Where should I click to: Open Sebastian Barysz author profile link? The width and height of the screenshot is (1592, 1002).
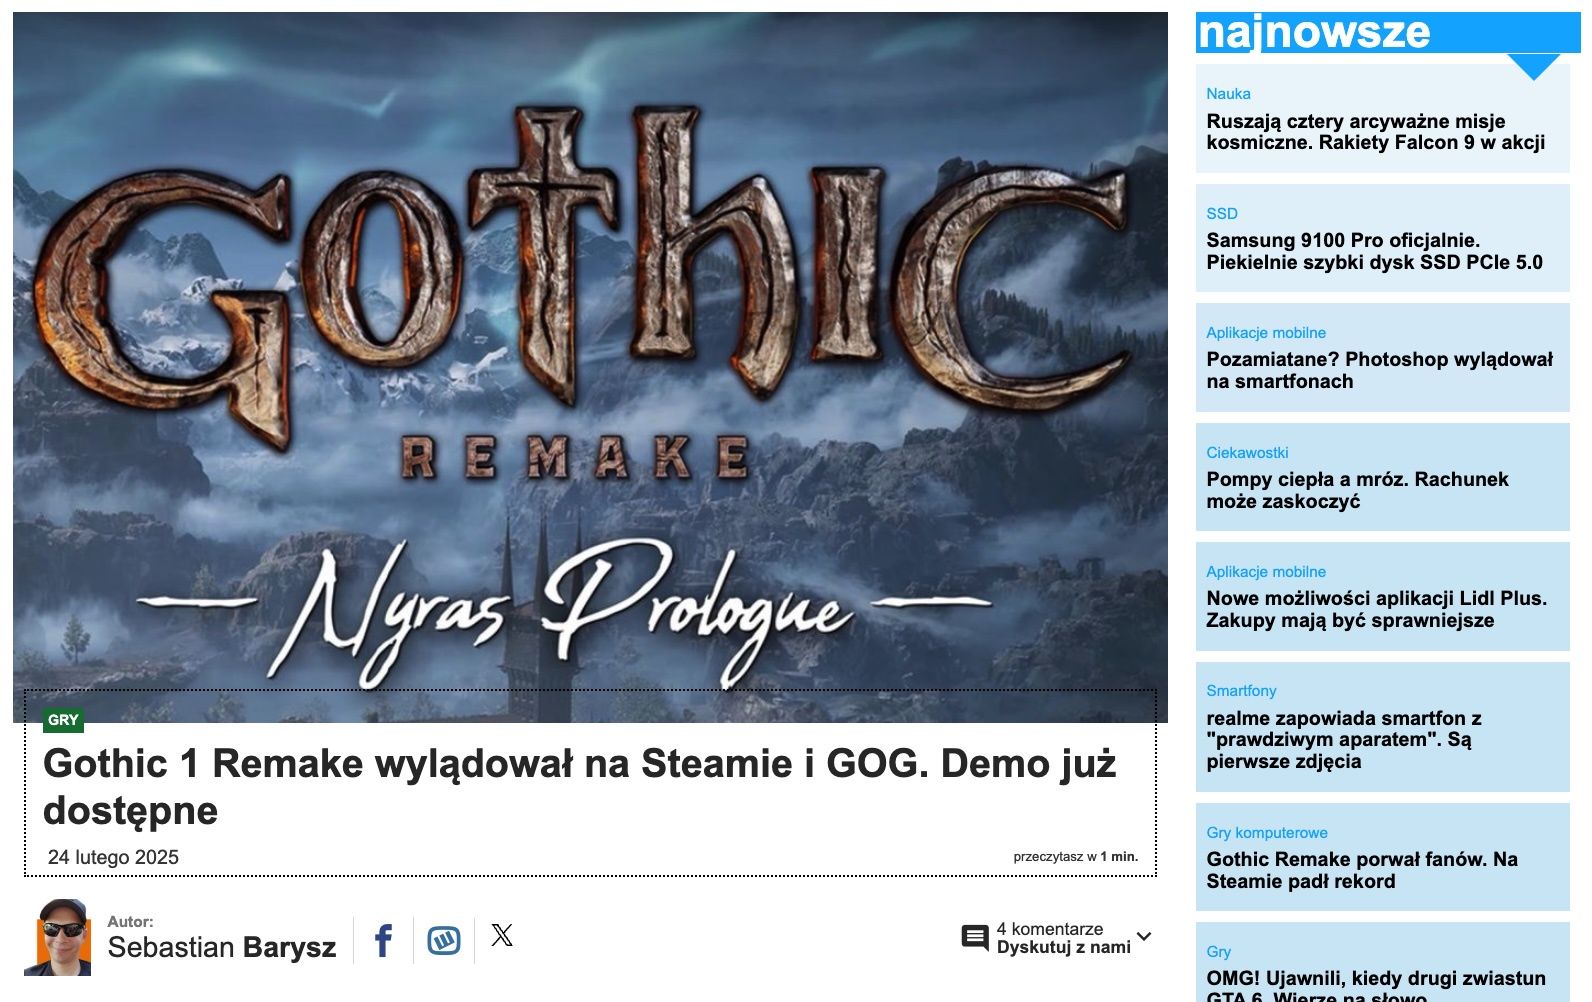[222, 947]
